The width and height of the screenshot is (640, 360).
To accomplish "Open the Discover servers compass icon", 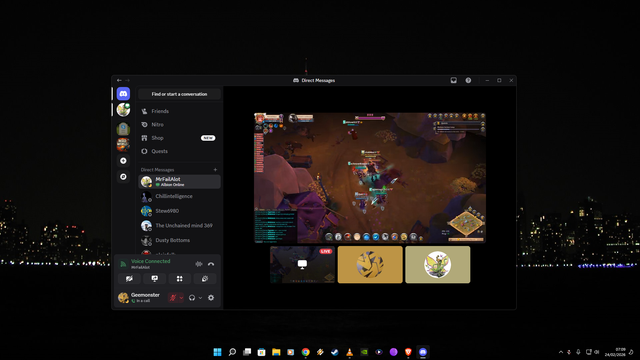I will (123, 177).
